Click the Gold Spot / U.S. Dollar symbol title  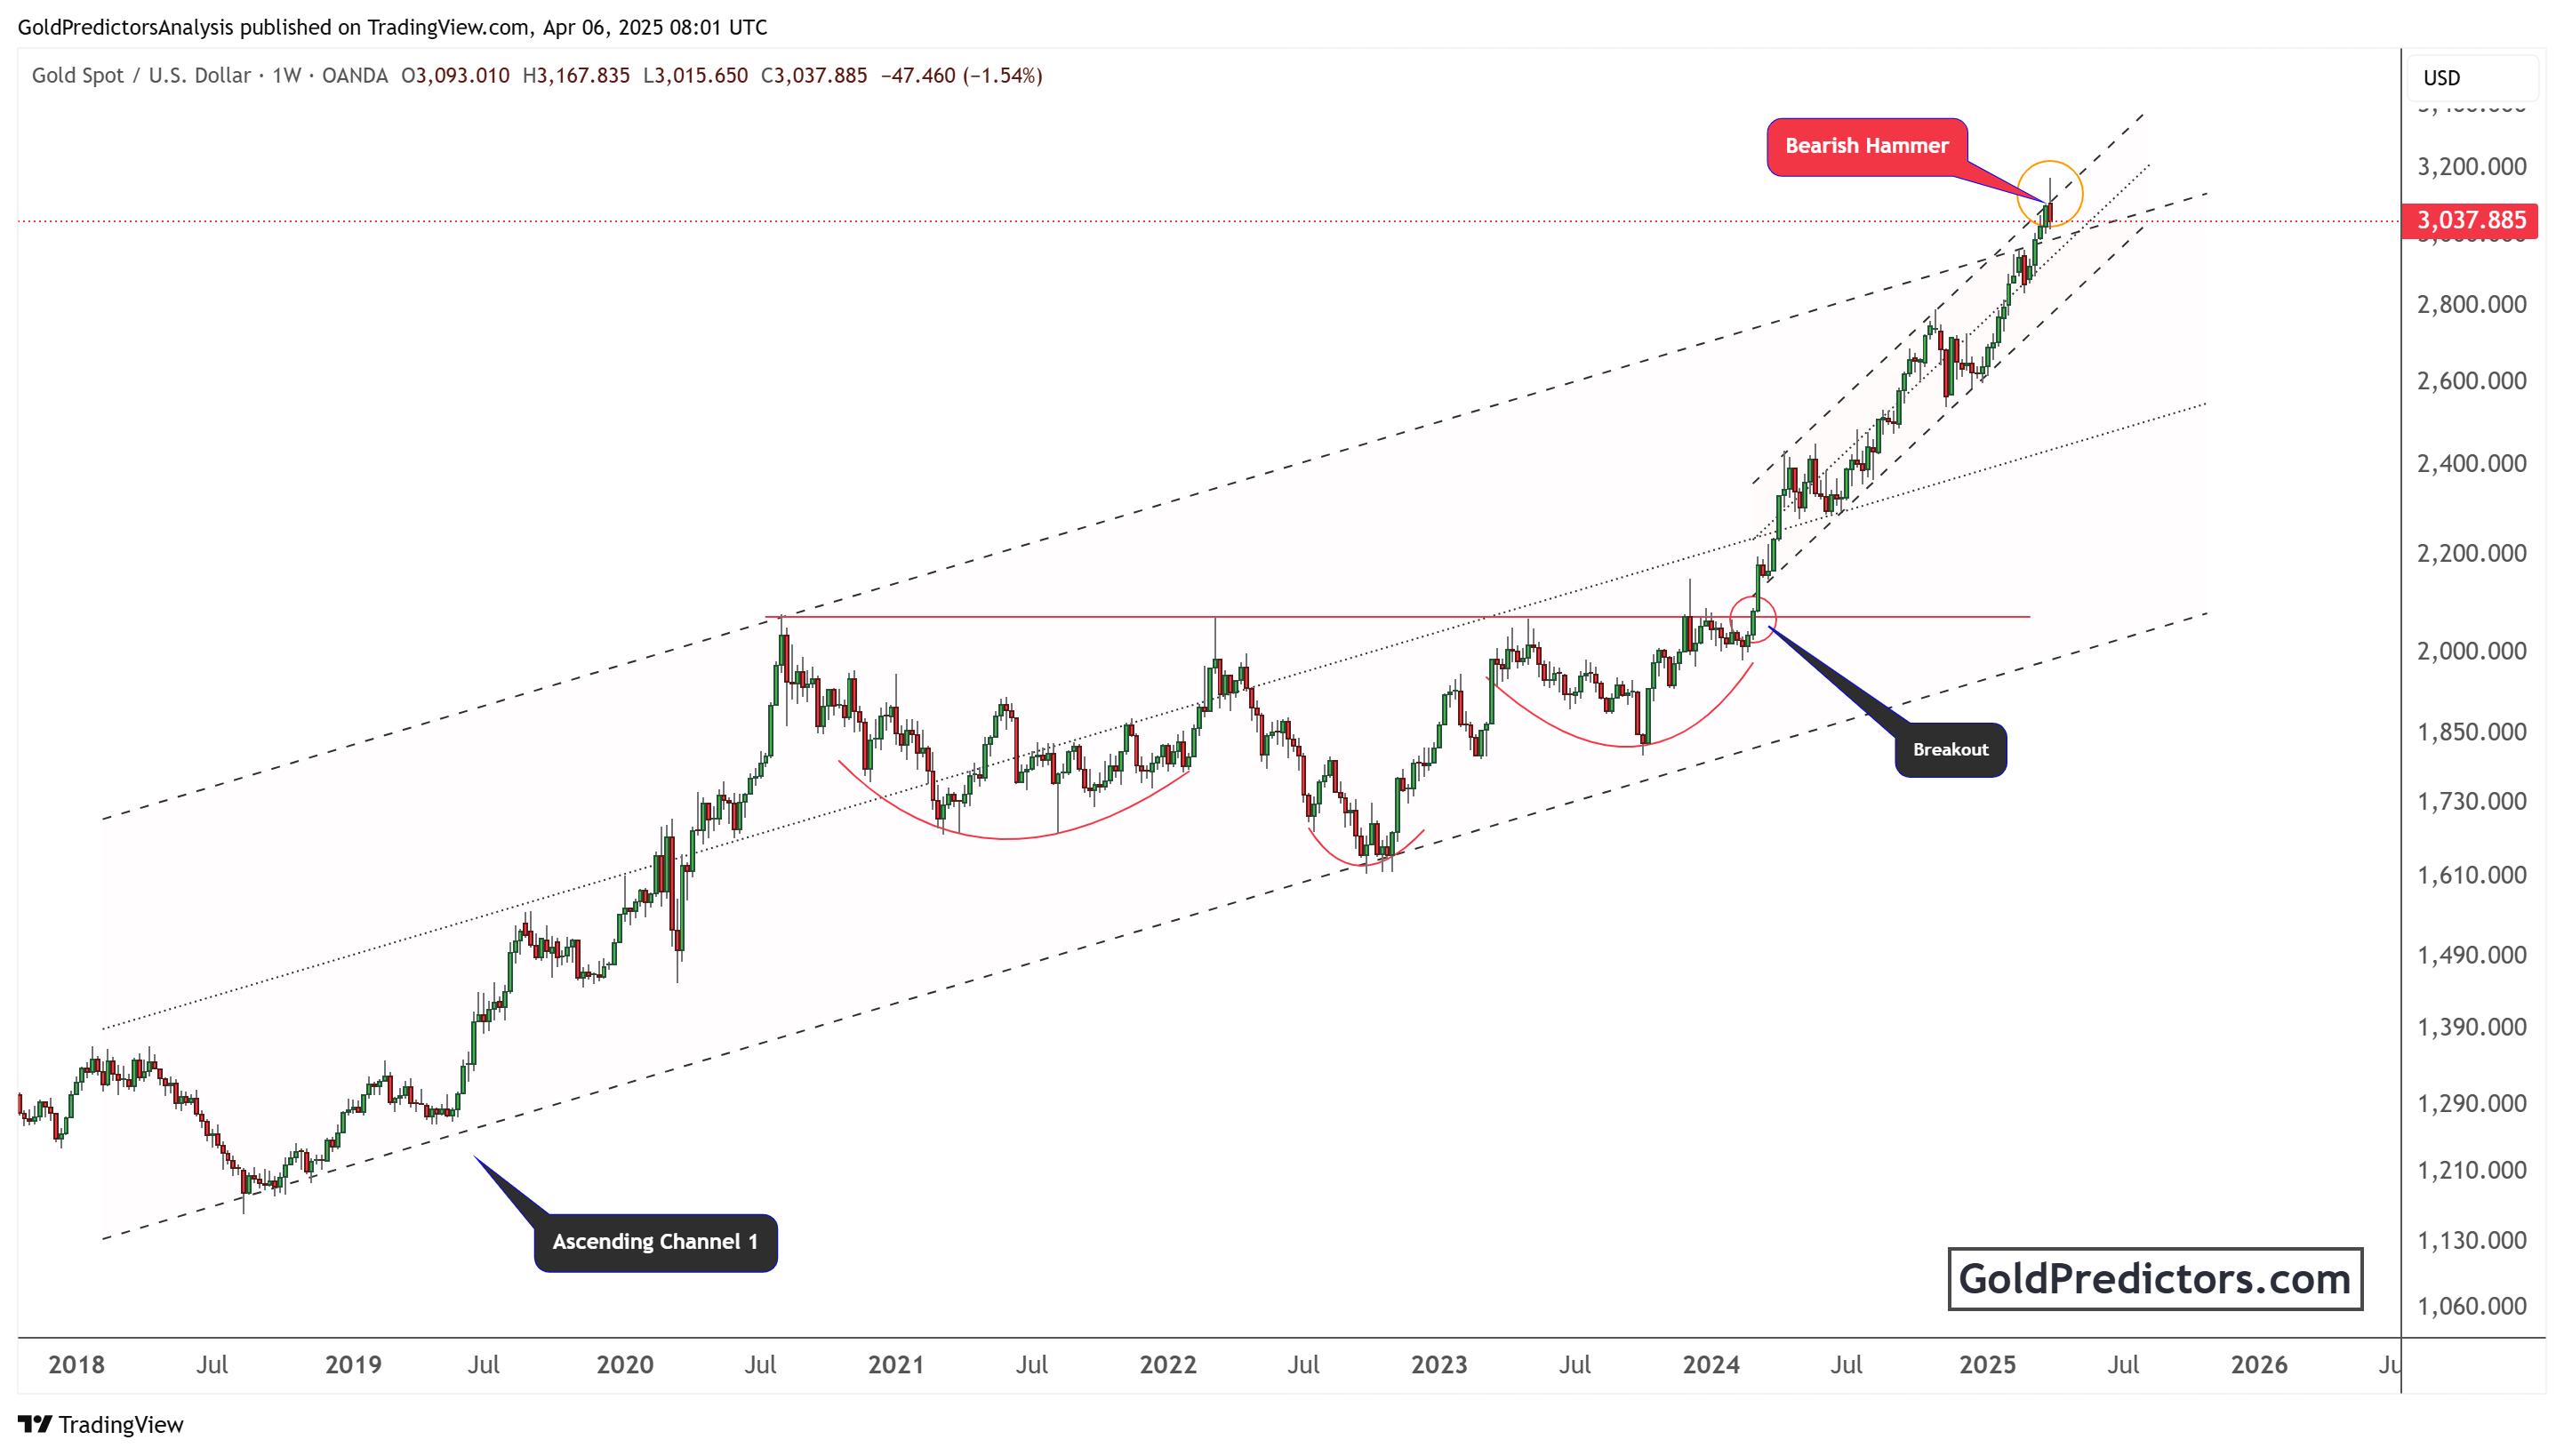pyautogui.click(x=141, y=76)
